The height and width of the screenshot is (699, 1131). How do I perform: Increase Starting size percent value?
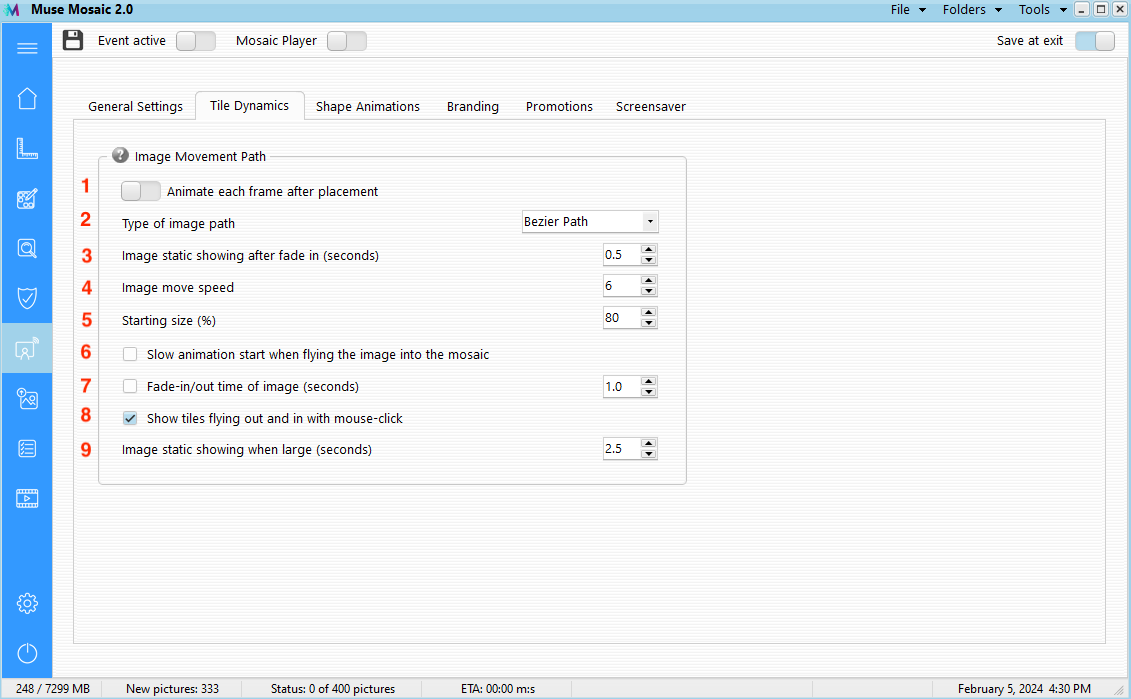click(x=648, y=312)
